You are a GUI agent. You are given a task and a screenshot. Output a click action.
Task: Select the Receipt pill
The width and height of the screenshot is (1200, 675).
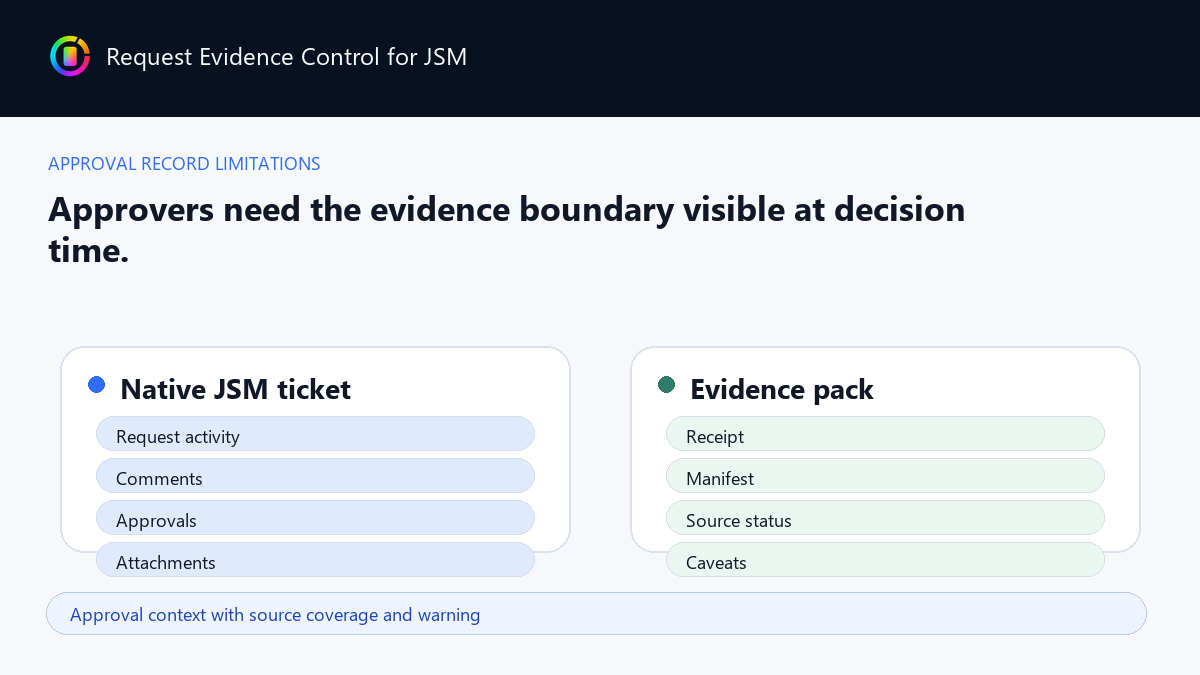click(885, 435)
